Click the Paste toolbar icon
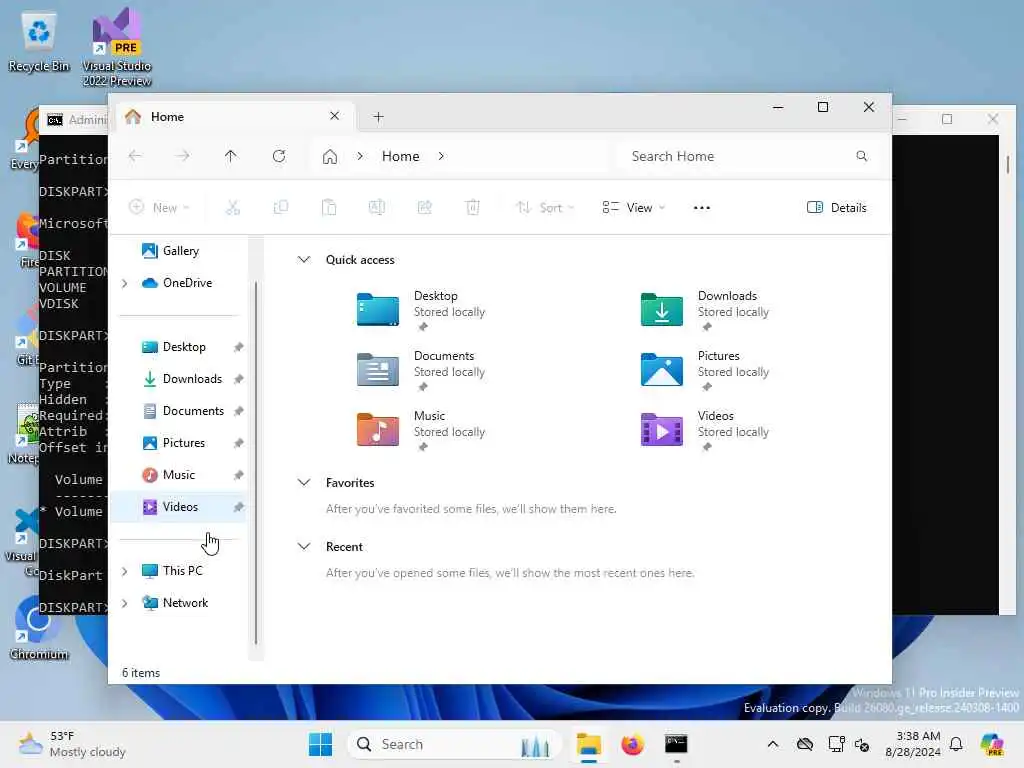The height and width of the screenshot is (768, 1024). [329, 208]
